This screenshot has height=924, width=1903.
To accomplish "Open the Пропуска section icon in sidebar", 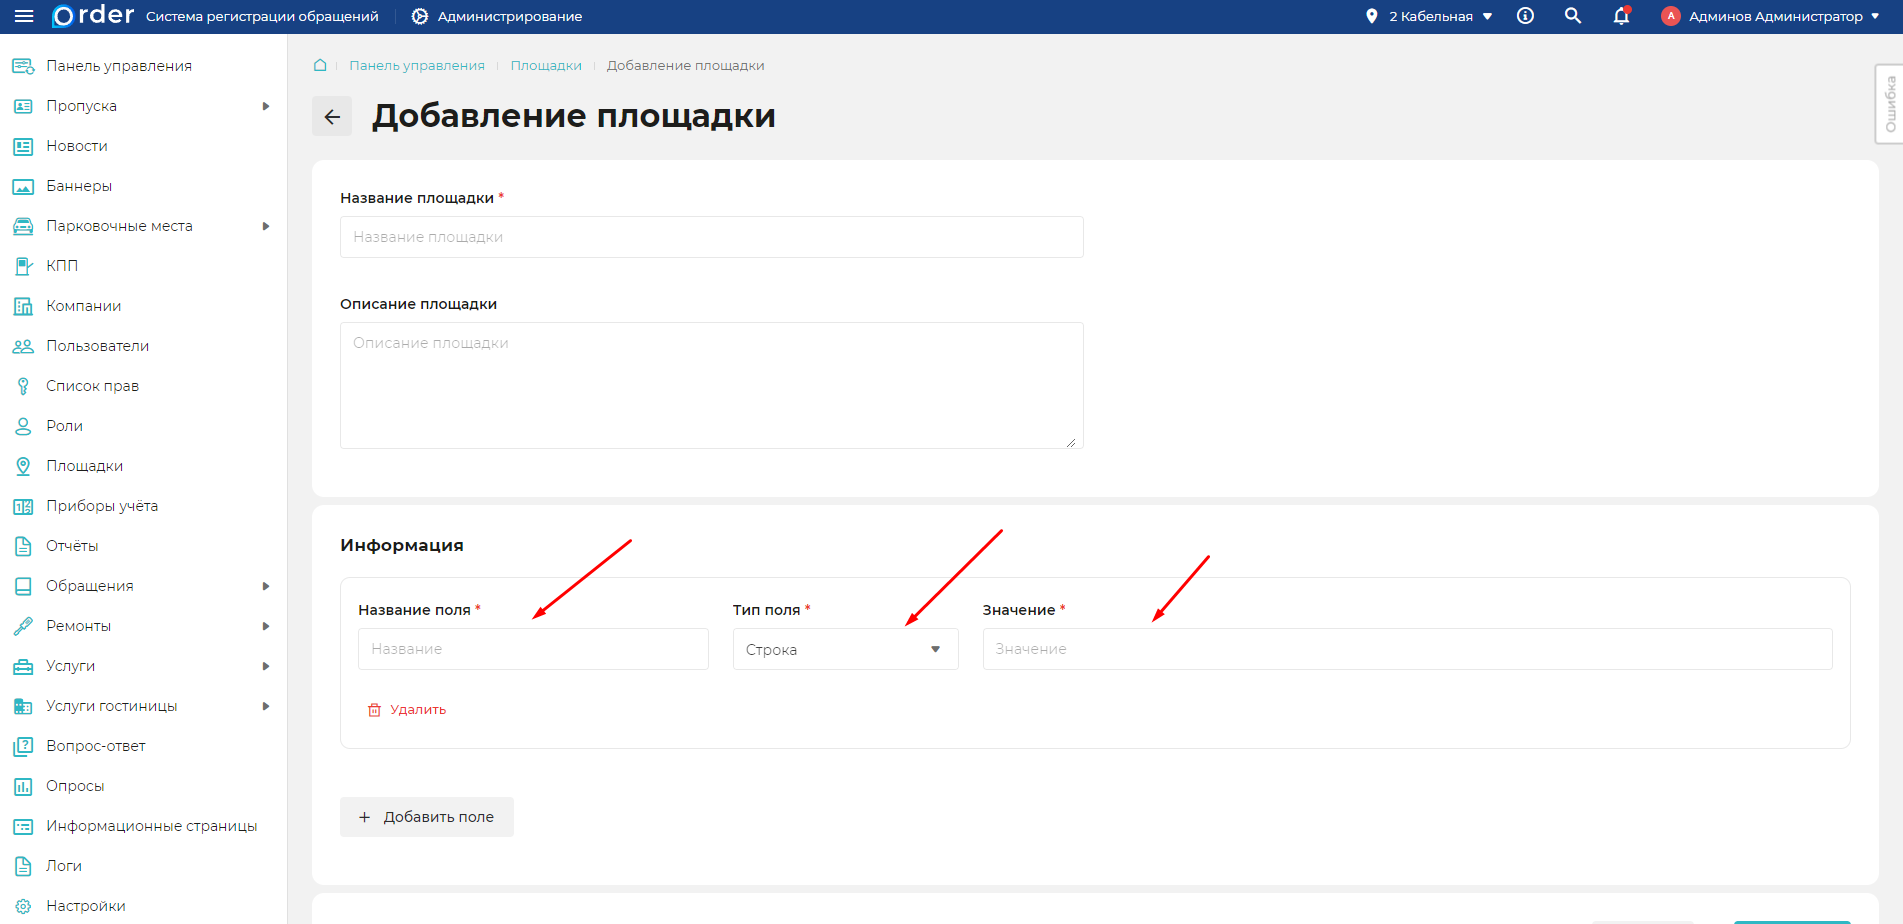I will [22, 105].
